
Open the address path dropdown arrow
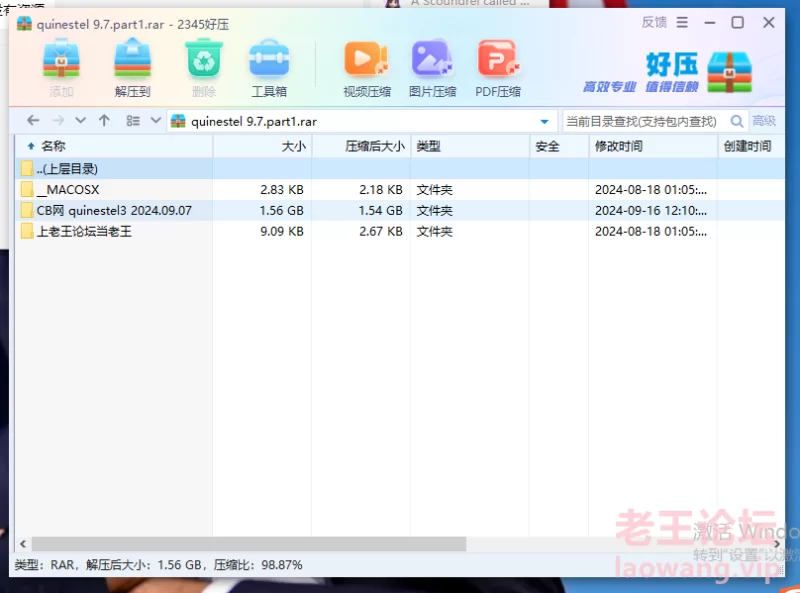click(x=544, y=121)
